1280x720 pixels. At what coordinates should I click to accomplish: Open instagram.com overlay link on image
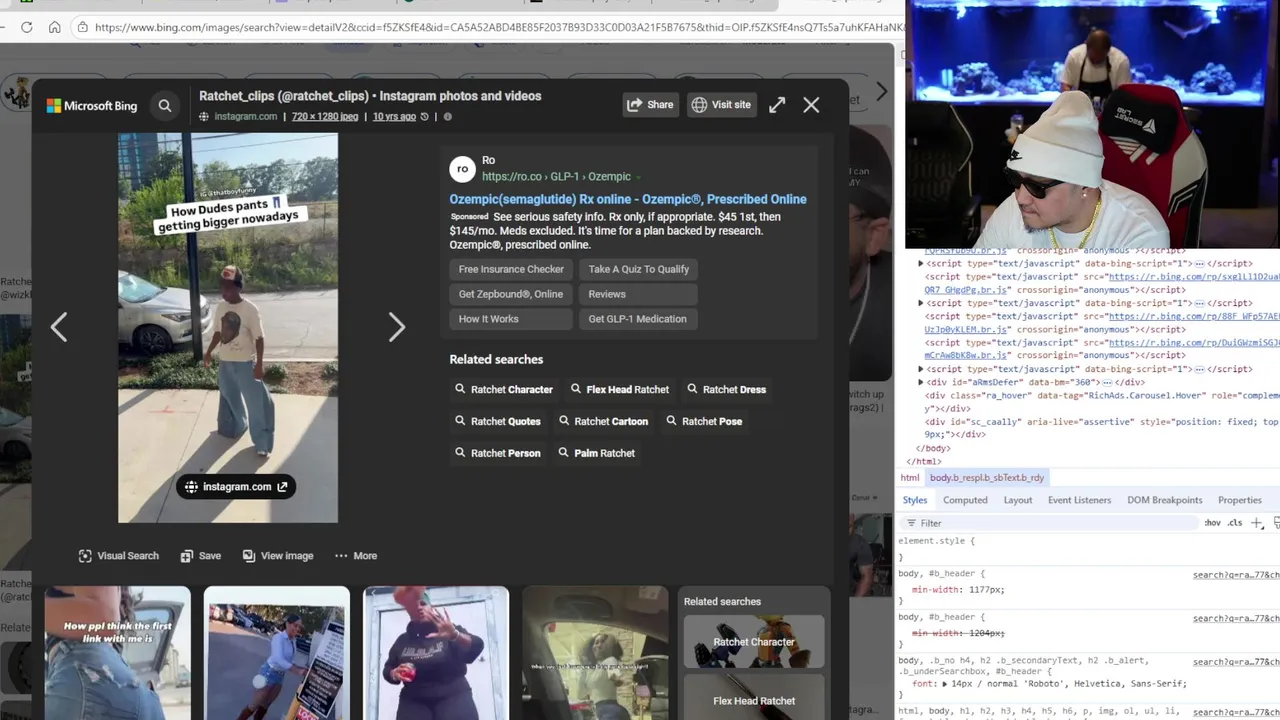236,487
